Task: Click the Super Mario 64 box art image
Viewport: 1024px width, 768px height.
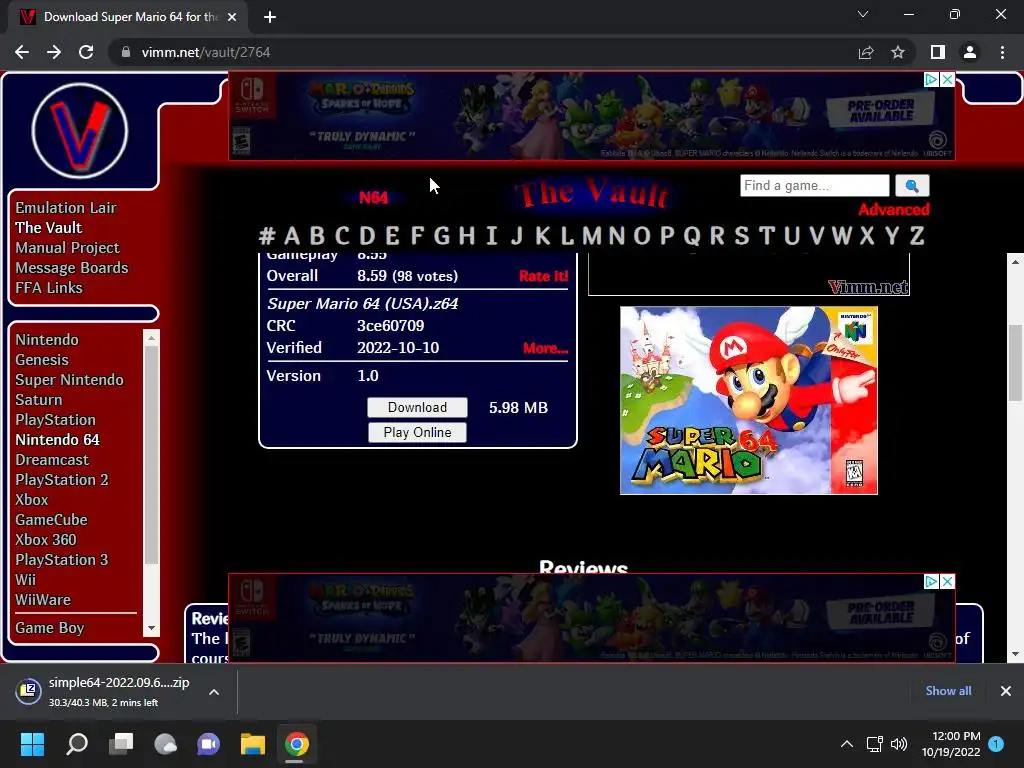Action: click(748, 400)
